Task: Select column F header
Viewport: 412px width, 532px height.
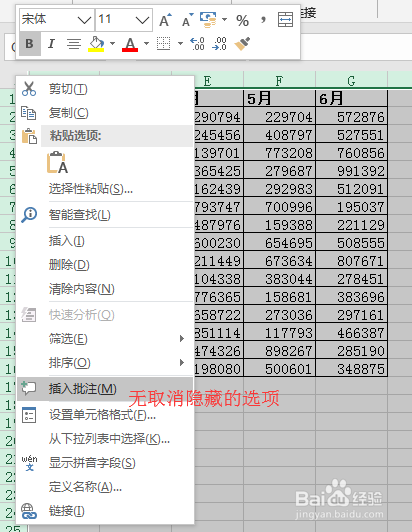Action: click(279, 80)
